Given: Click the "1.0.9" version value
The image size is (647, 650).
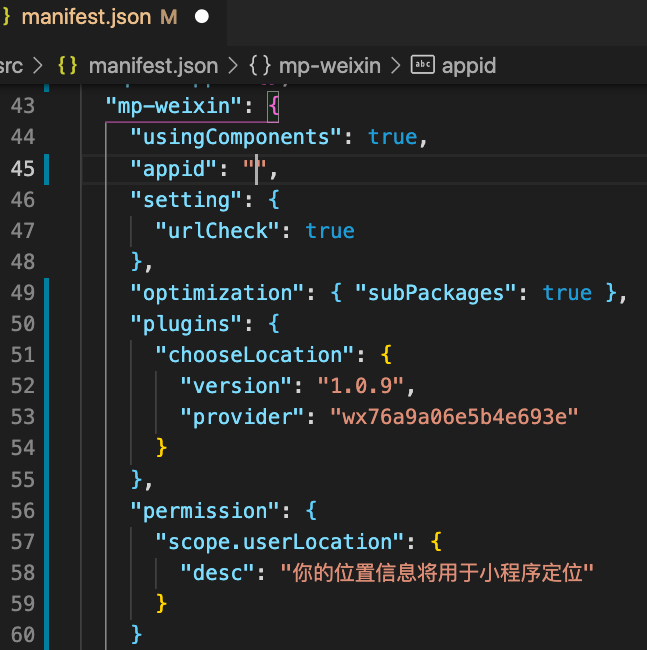Looking at the screenshot, I should click(x=361, y=386).
